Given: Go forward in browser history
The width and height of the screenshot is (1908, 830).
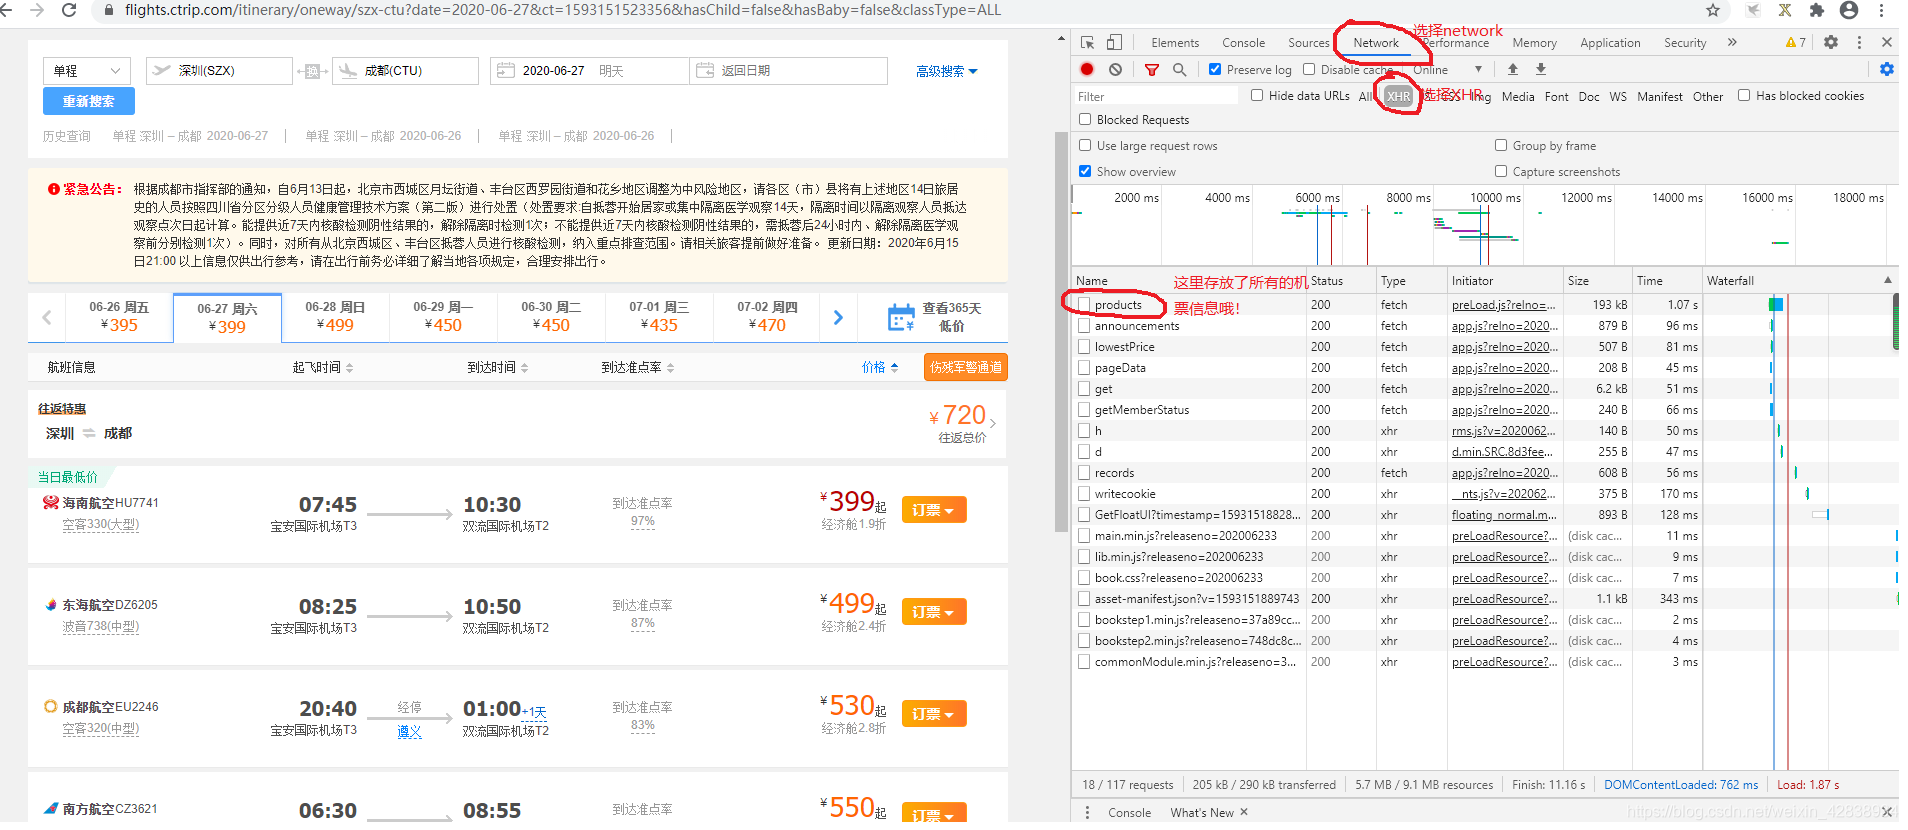Looking at the screenshot, I should [x=37, y=10].
